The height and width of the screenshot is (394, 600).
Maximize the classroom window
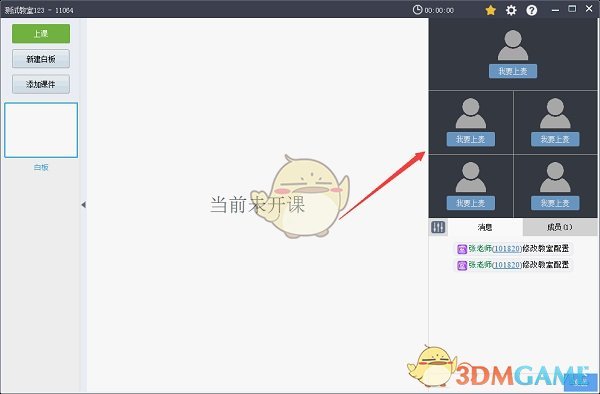click(572, 9)
